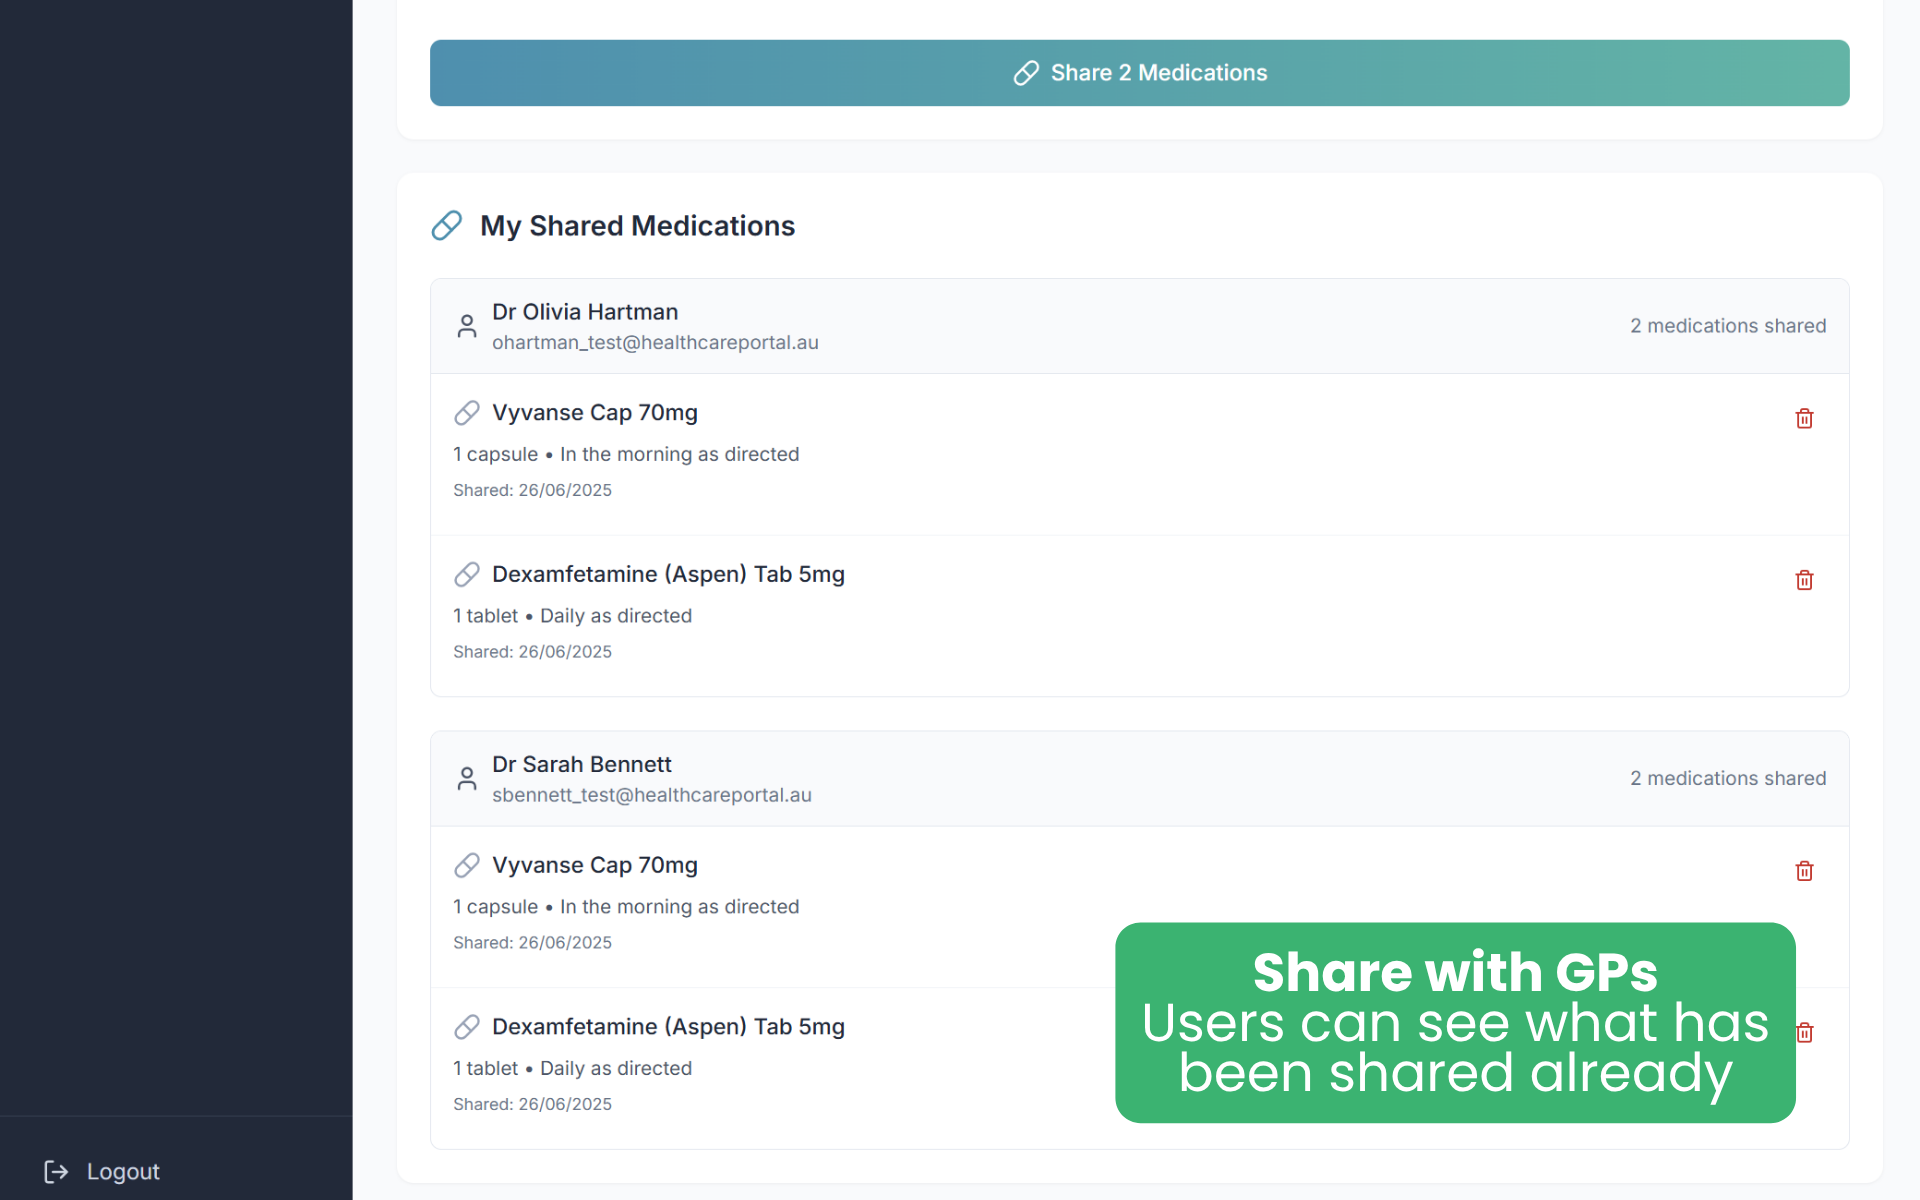Screen dimensions: 1920x1200
Task: Click the pill icon next to Hartman's Vyvanse
Action: click(x=467, y=413)
